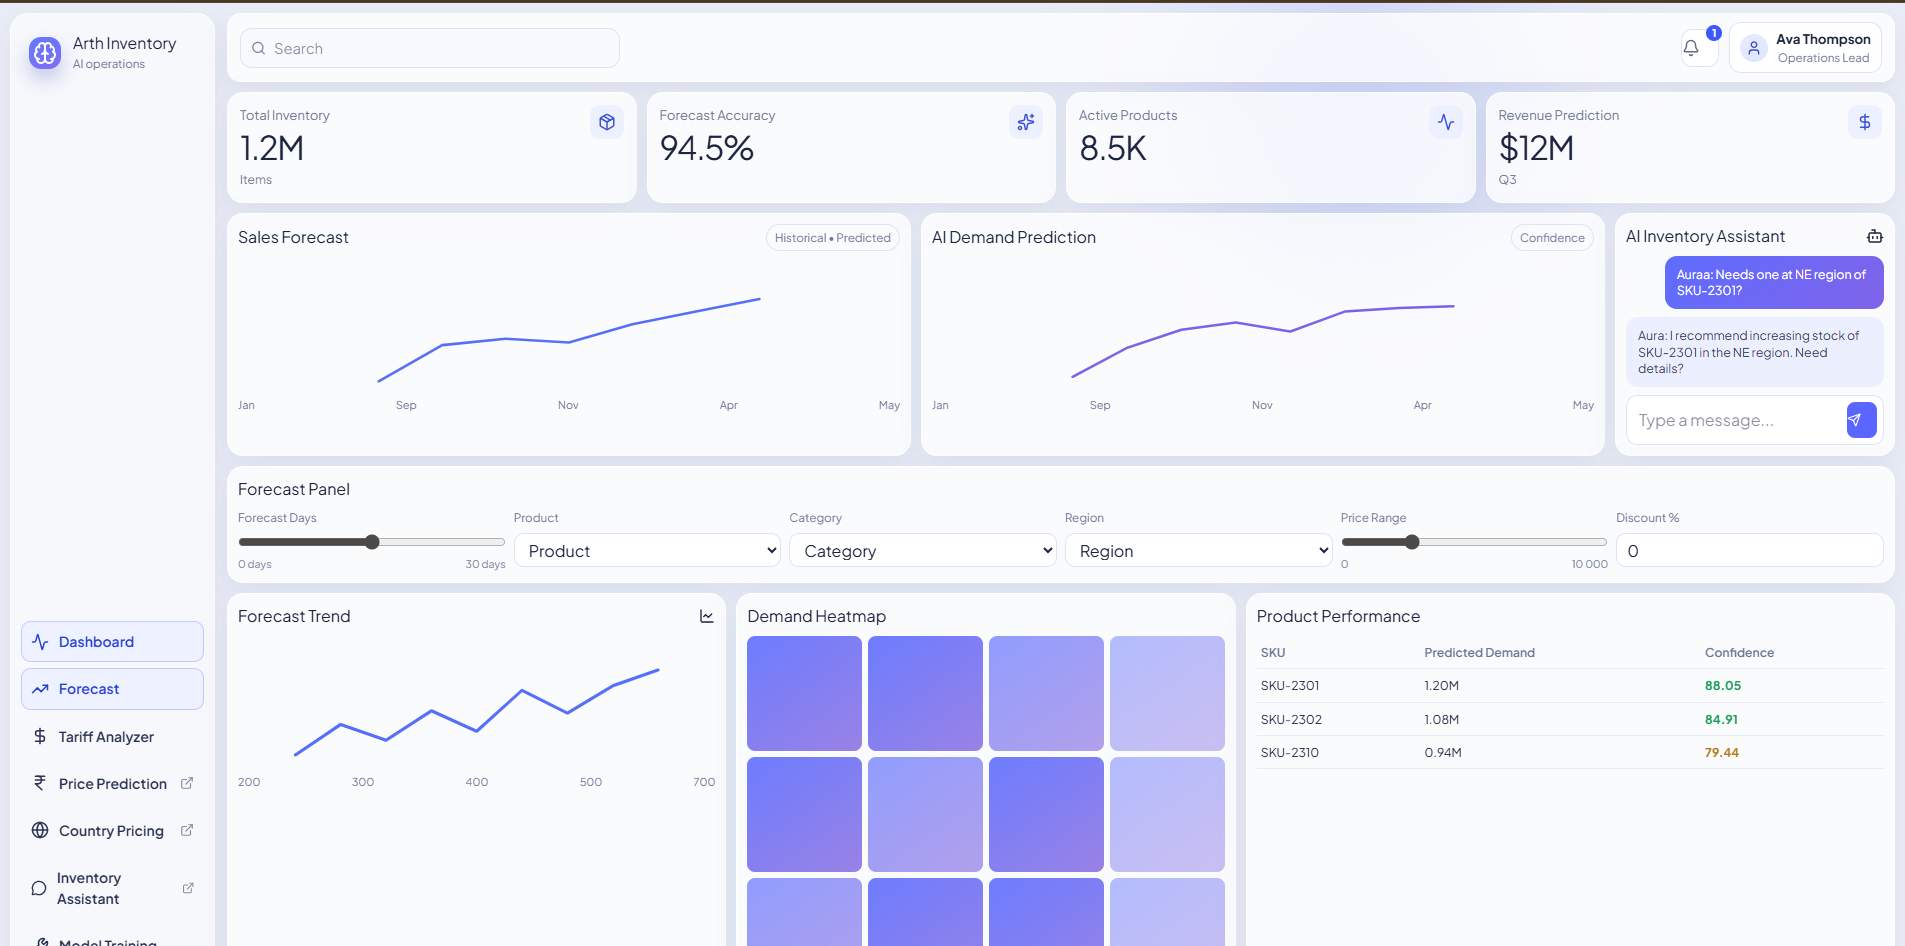The height and width of the screenshot is (946, 1905).
Task: Click the robot icon in AI Inventory Assistant
Action: coord(1874,237)
